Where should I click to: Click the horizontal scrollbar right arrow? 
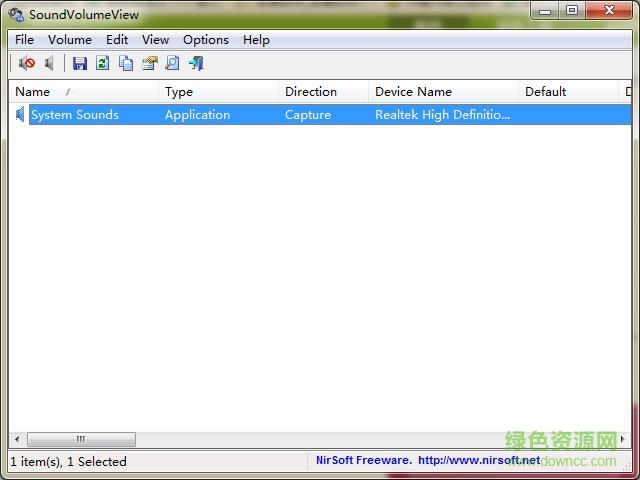pyautogui.click(x=622, y=440)
